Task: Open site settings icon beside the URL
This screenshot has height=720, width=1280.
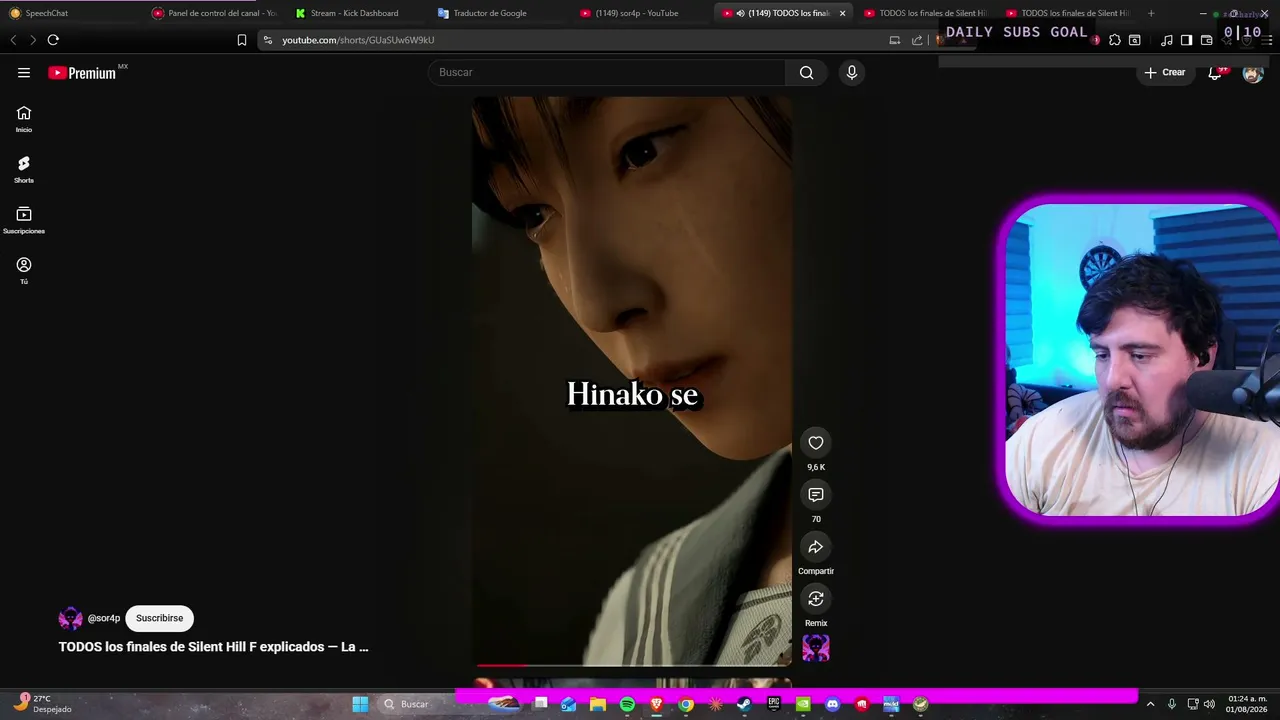Action: [267, 40]
